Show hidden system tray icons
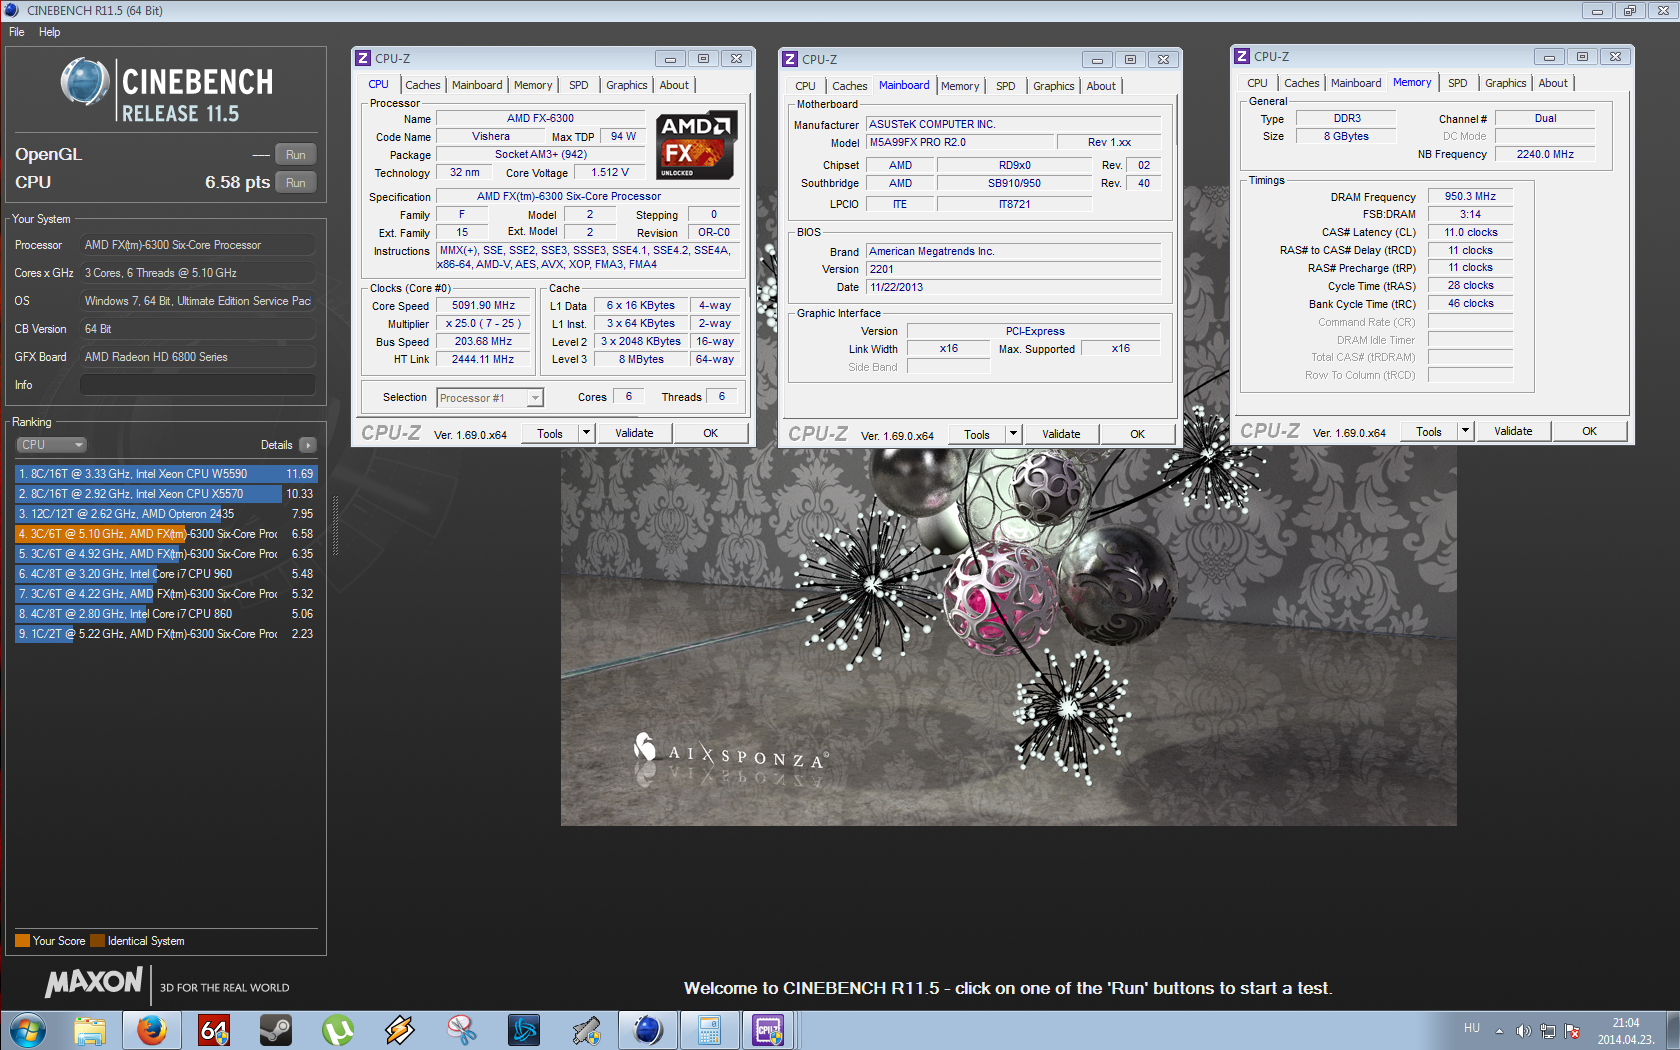 pos(1499,1031)
